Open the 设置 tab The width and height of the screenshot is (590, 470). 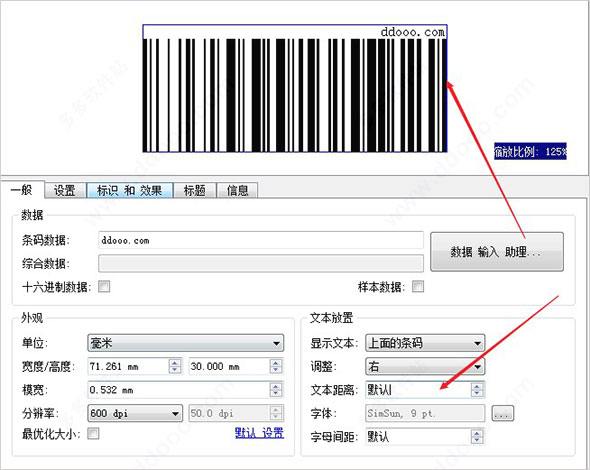click(65, 190)
